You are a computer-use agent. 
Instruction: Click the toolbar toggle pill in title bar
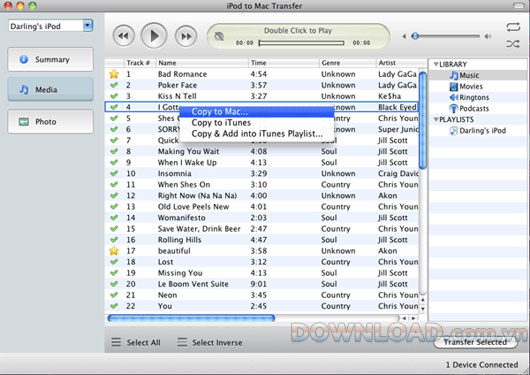click(519, 5)
